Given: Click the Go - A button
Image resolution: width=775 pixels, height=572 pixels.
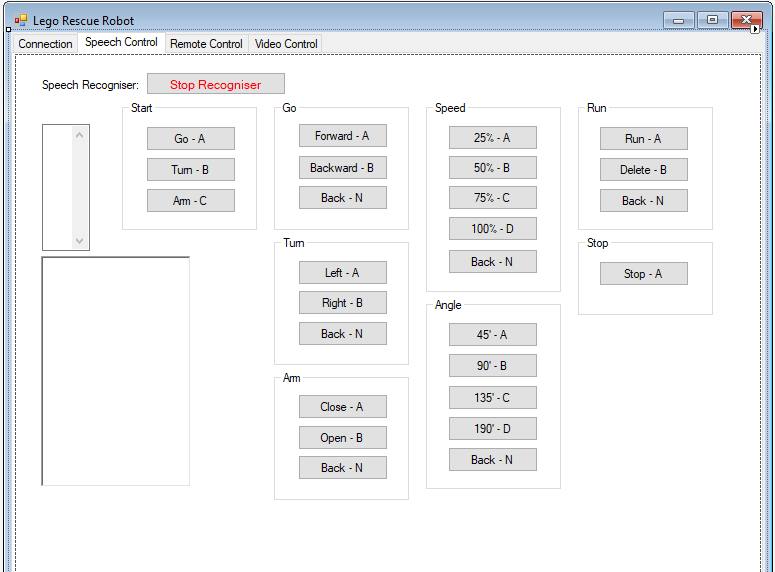Looking at the screenshot, I should 190,139.
